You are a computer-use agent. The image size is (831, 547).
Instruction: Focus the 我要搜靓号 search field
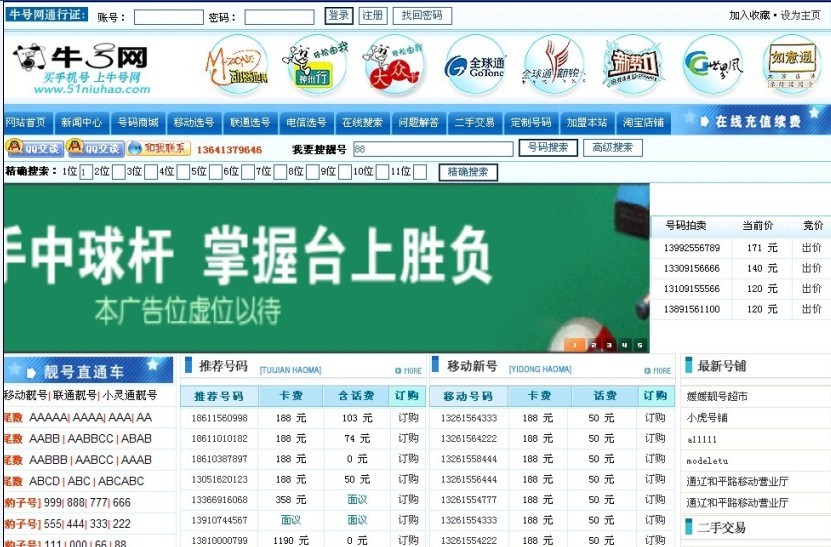pyautogui.click(x=432, y=149)
